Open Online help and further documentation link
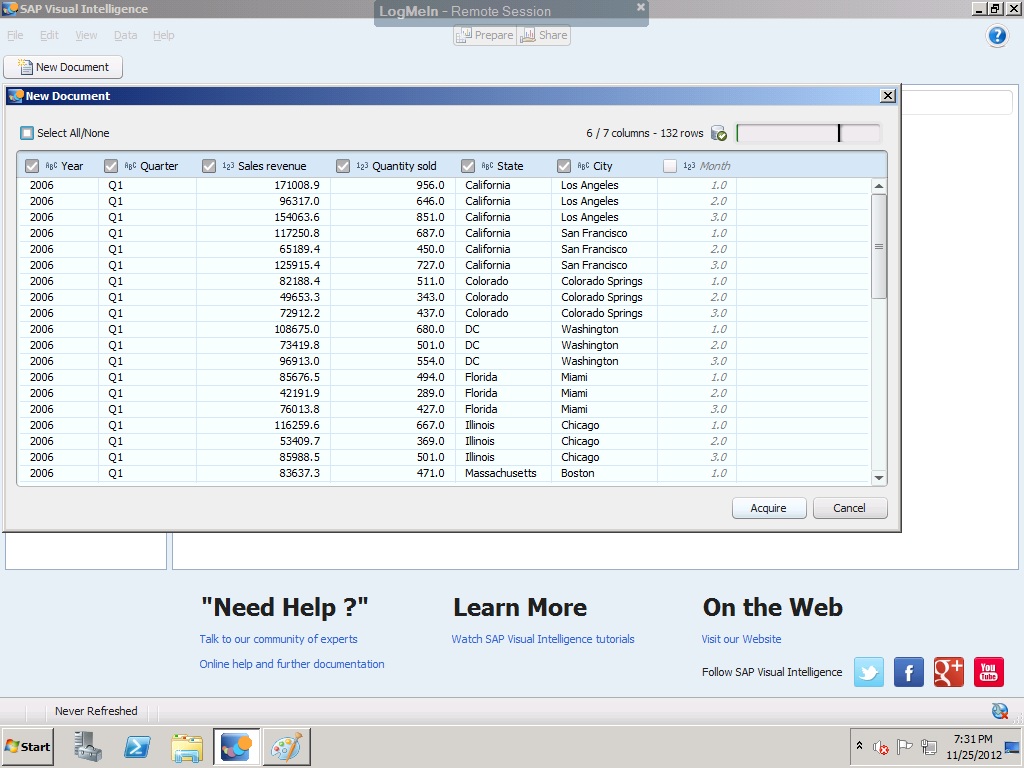The width and height of the screenshot is (1024, 768). (x=292, y=664)
